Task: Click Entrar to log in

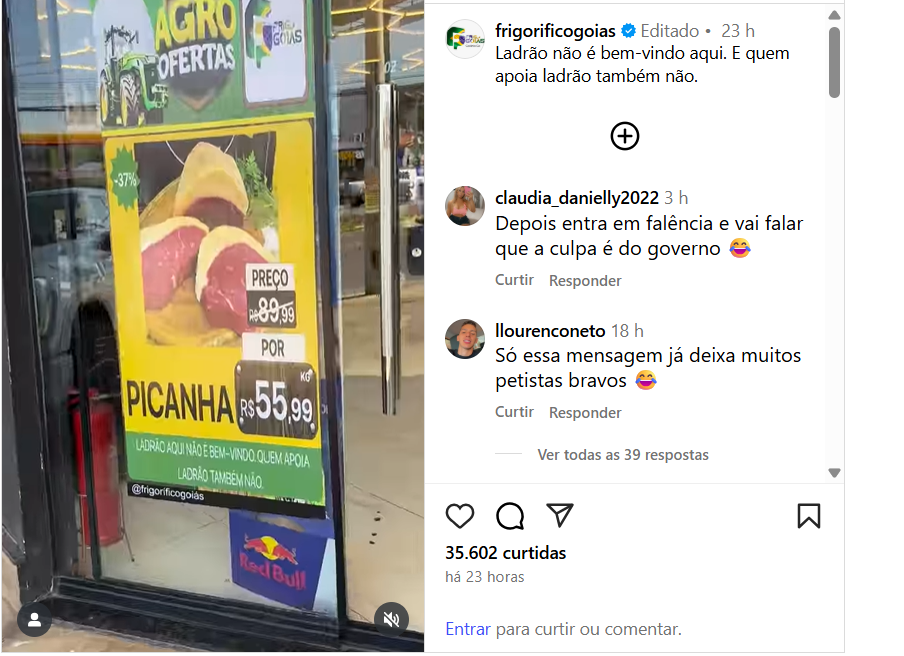Action: click(x=468, y=629)
